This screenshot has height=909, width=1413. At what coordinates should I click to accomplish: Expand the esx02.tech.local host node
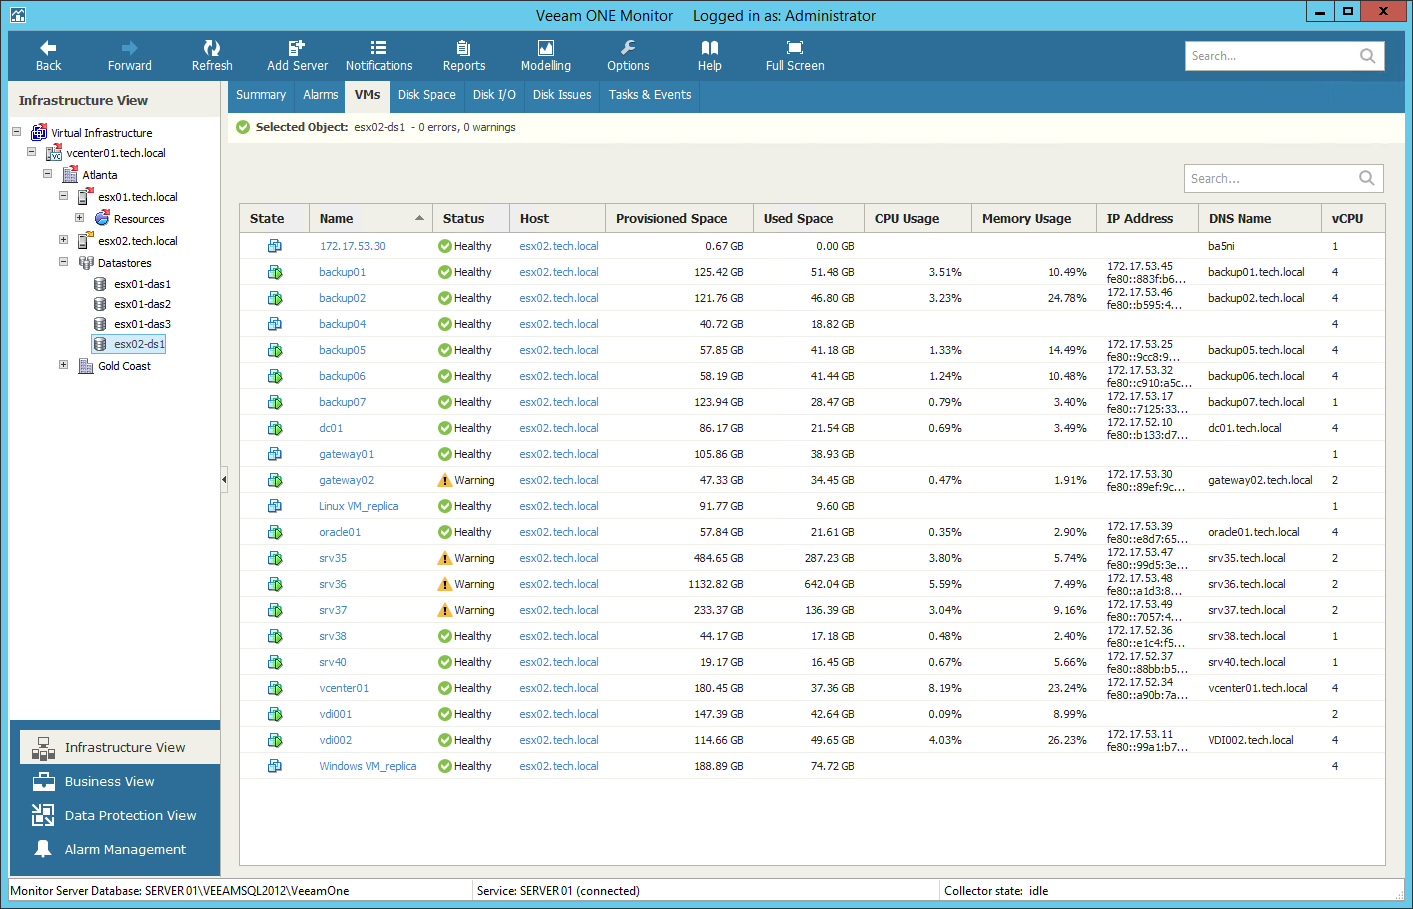[x=64, y=240]
